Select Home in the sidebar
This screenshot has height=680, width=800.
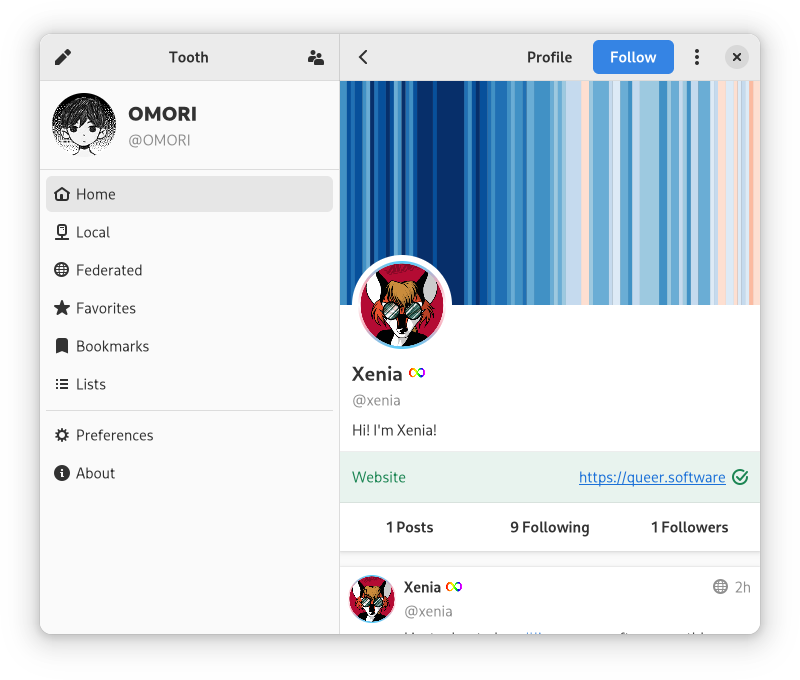[x=189, y=194]
